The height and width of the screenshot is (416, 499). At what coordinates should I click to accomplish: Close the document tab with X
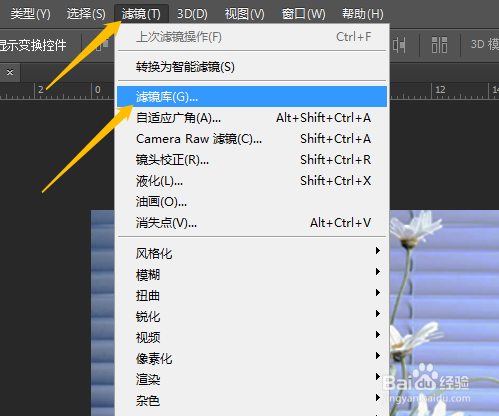10,72
